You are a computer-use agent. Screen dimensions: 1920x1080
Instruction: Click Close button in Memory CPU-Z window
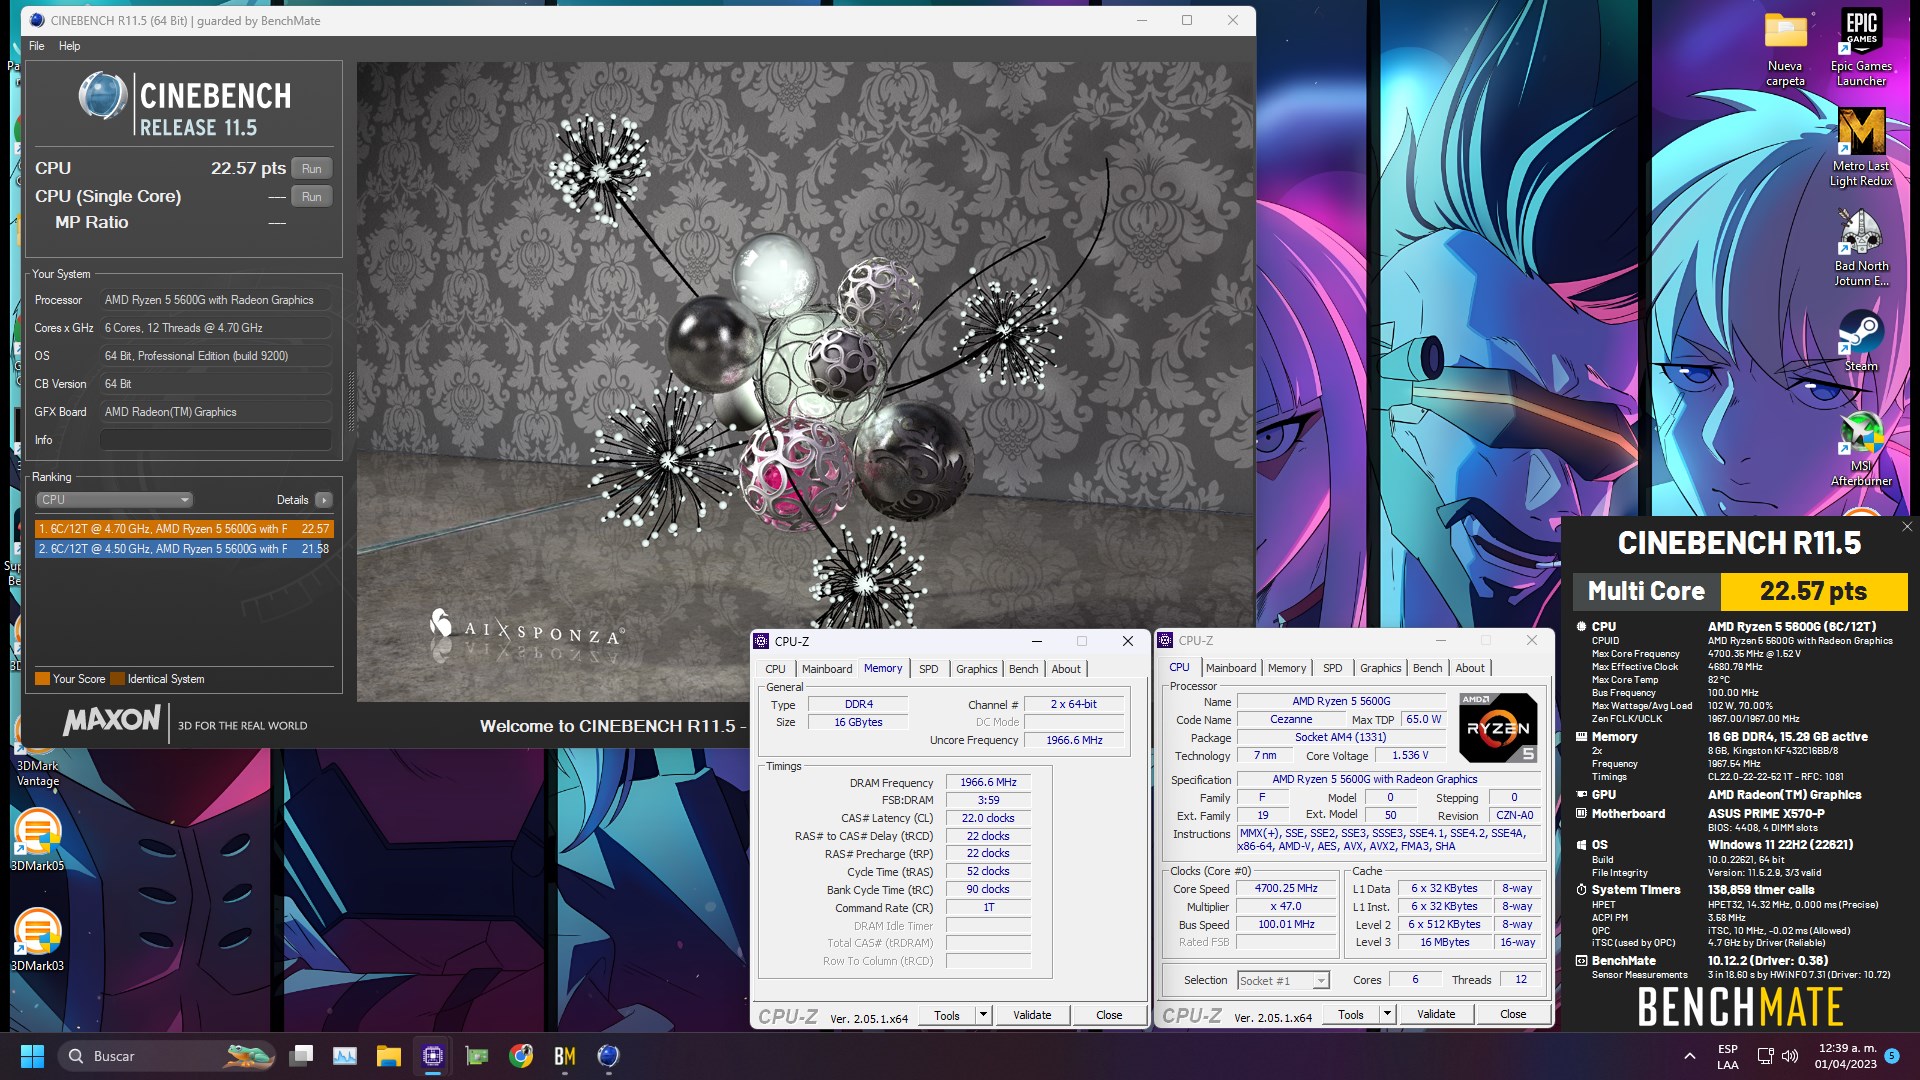(1109, 1015)
